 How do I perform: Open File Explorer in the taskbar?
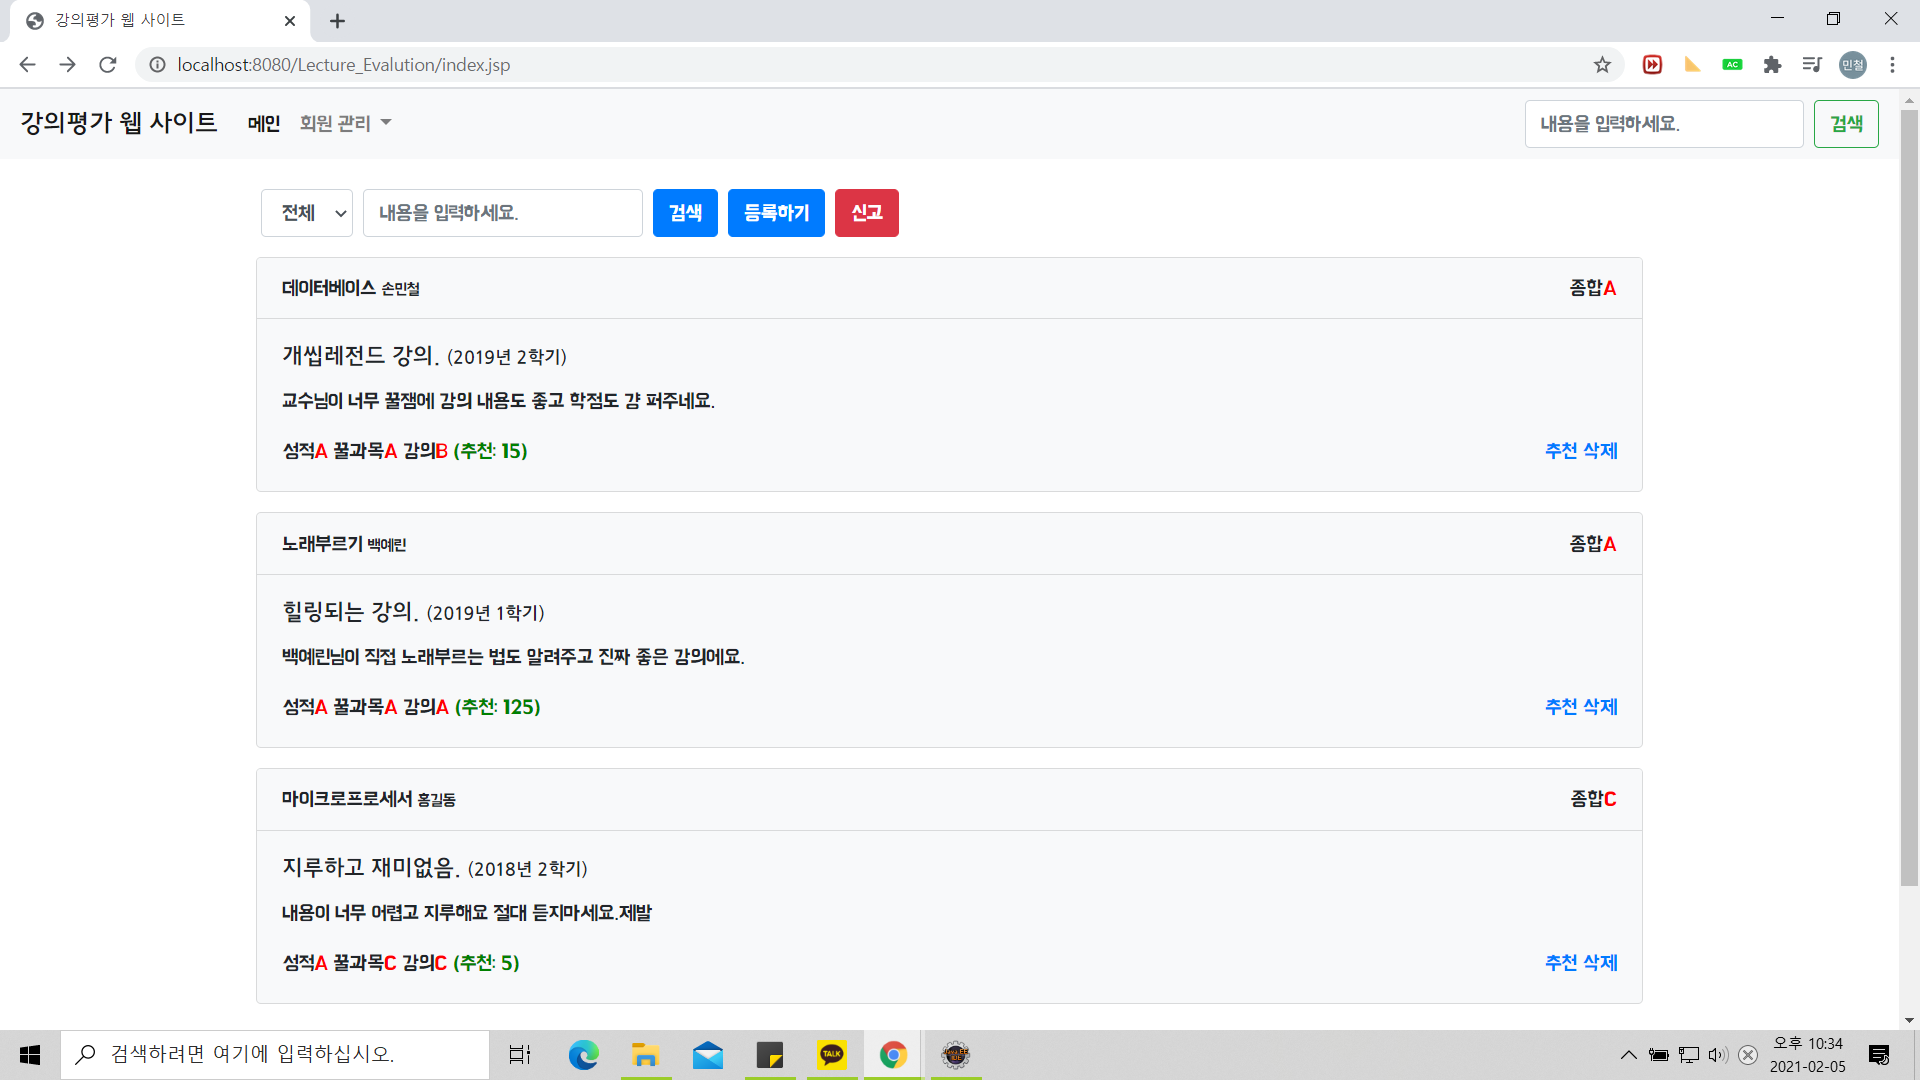click(x=645, y=1054)
